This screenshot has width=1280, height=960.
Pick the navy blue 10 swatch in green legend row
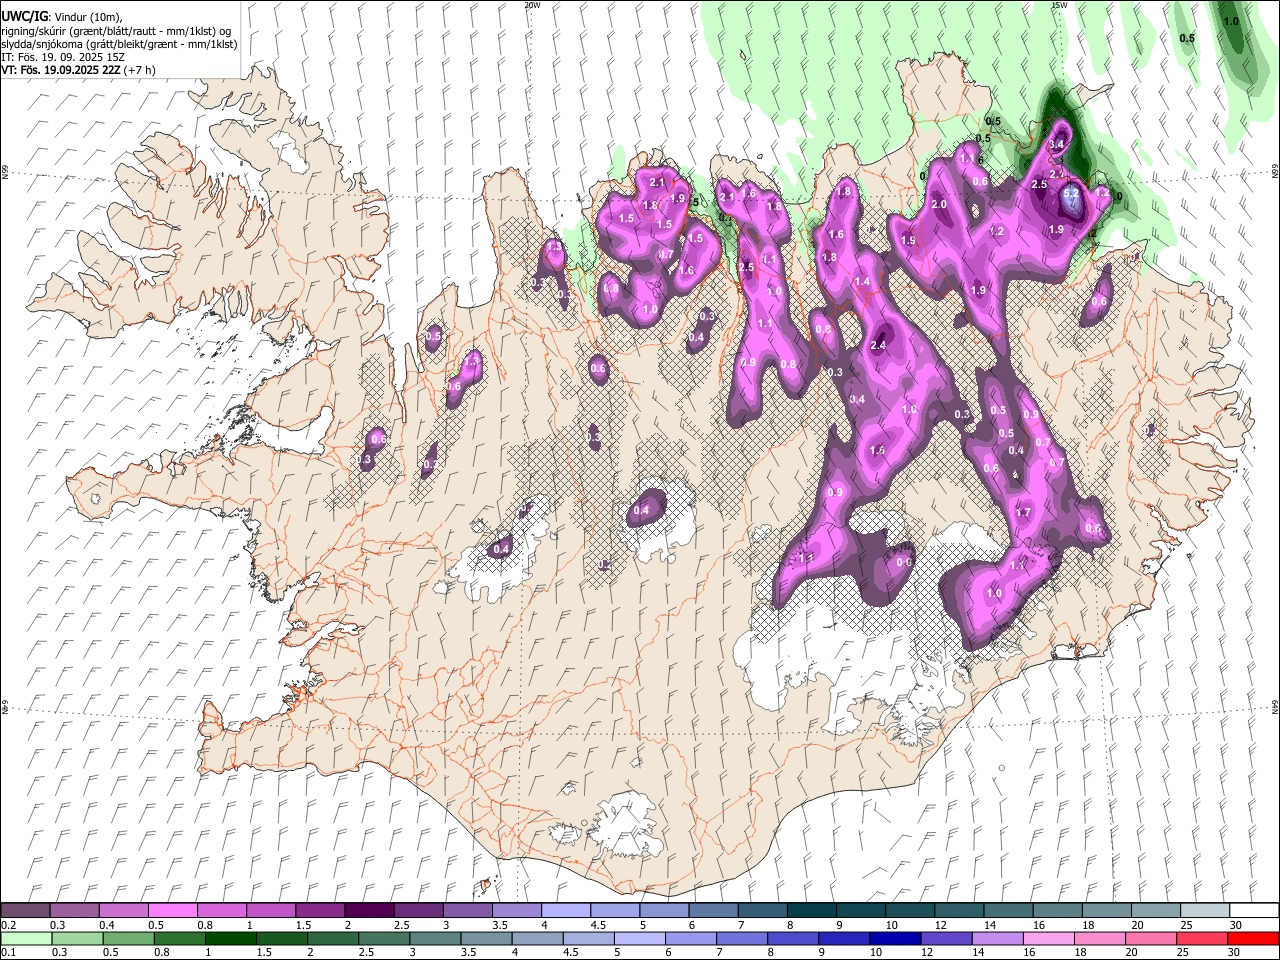[x=895, y=938]
